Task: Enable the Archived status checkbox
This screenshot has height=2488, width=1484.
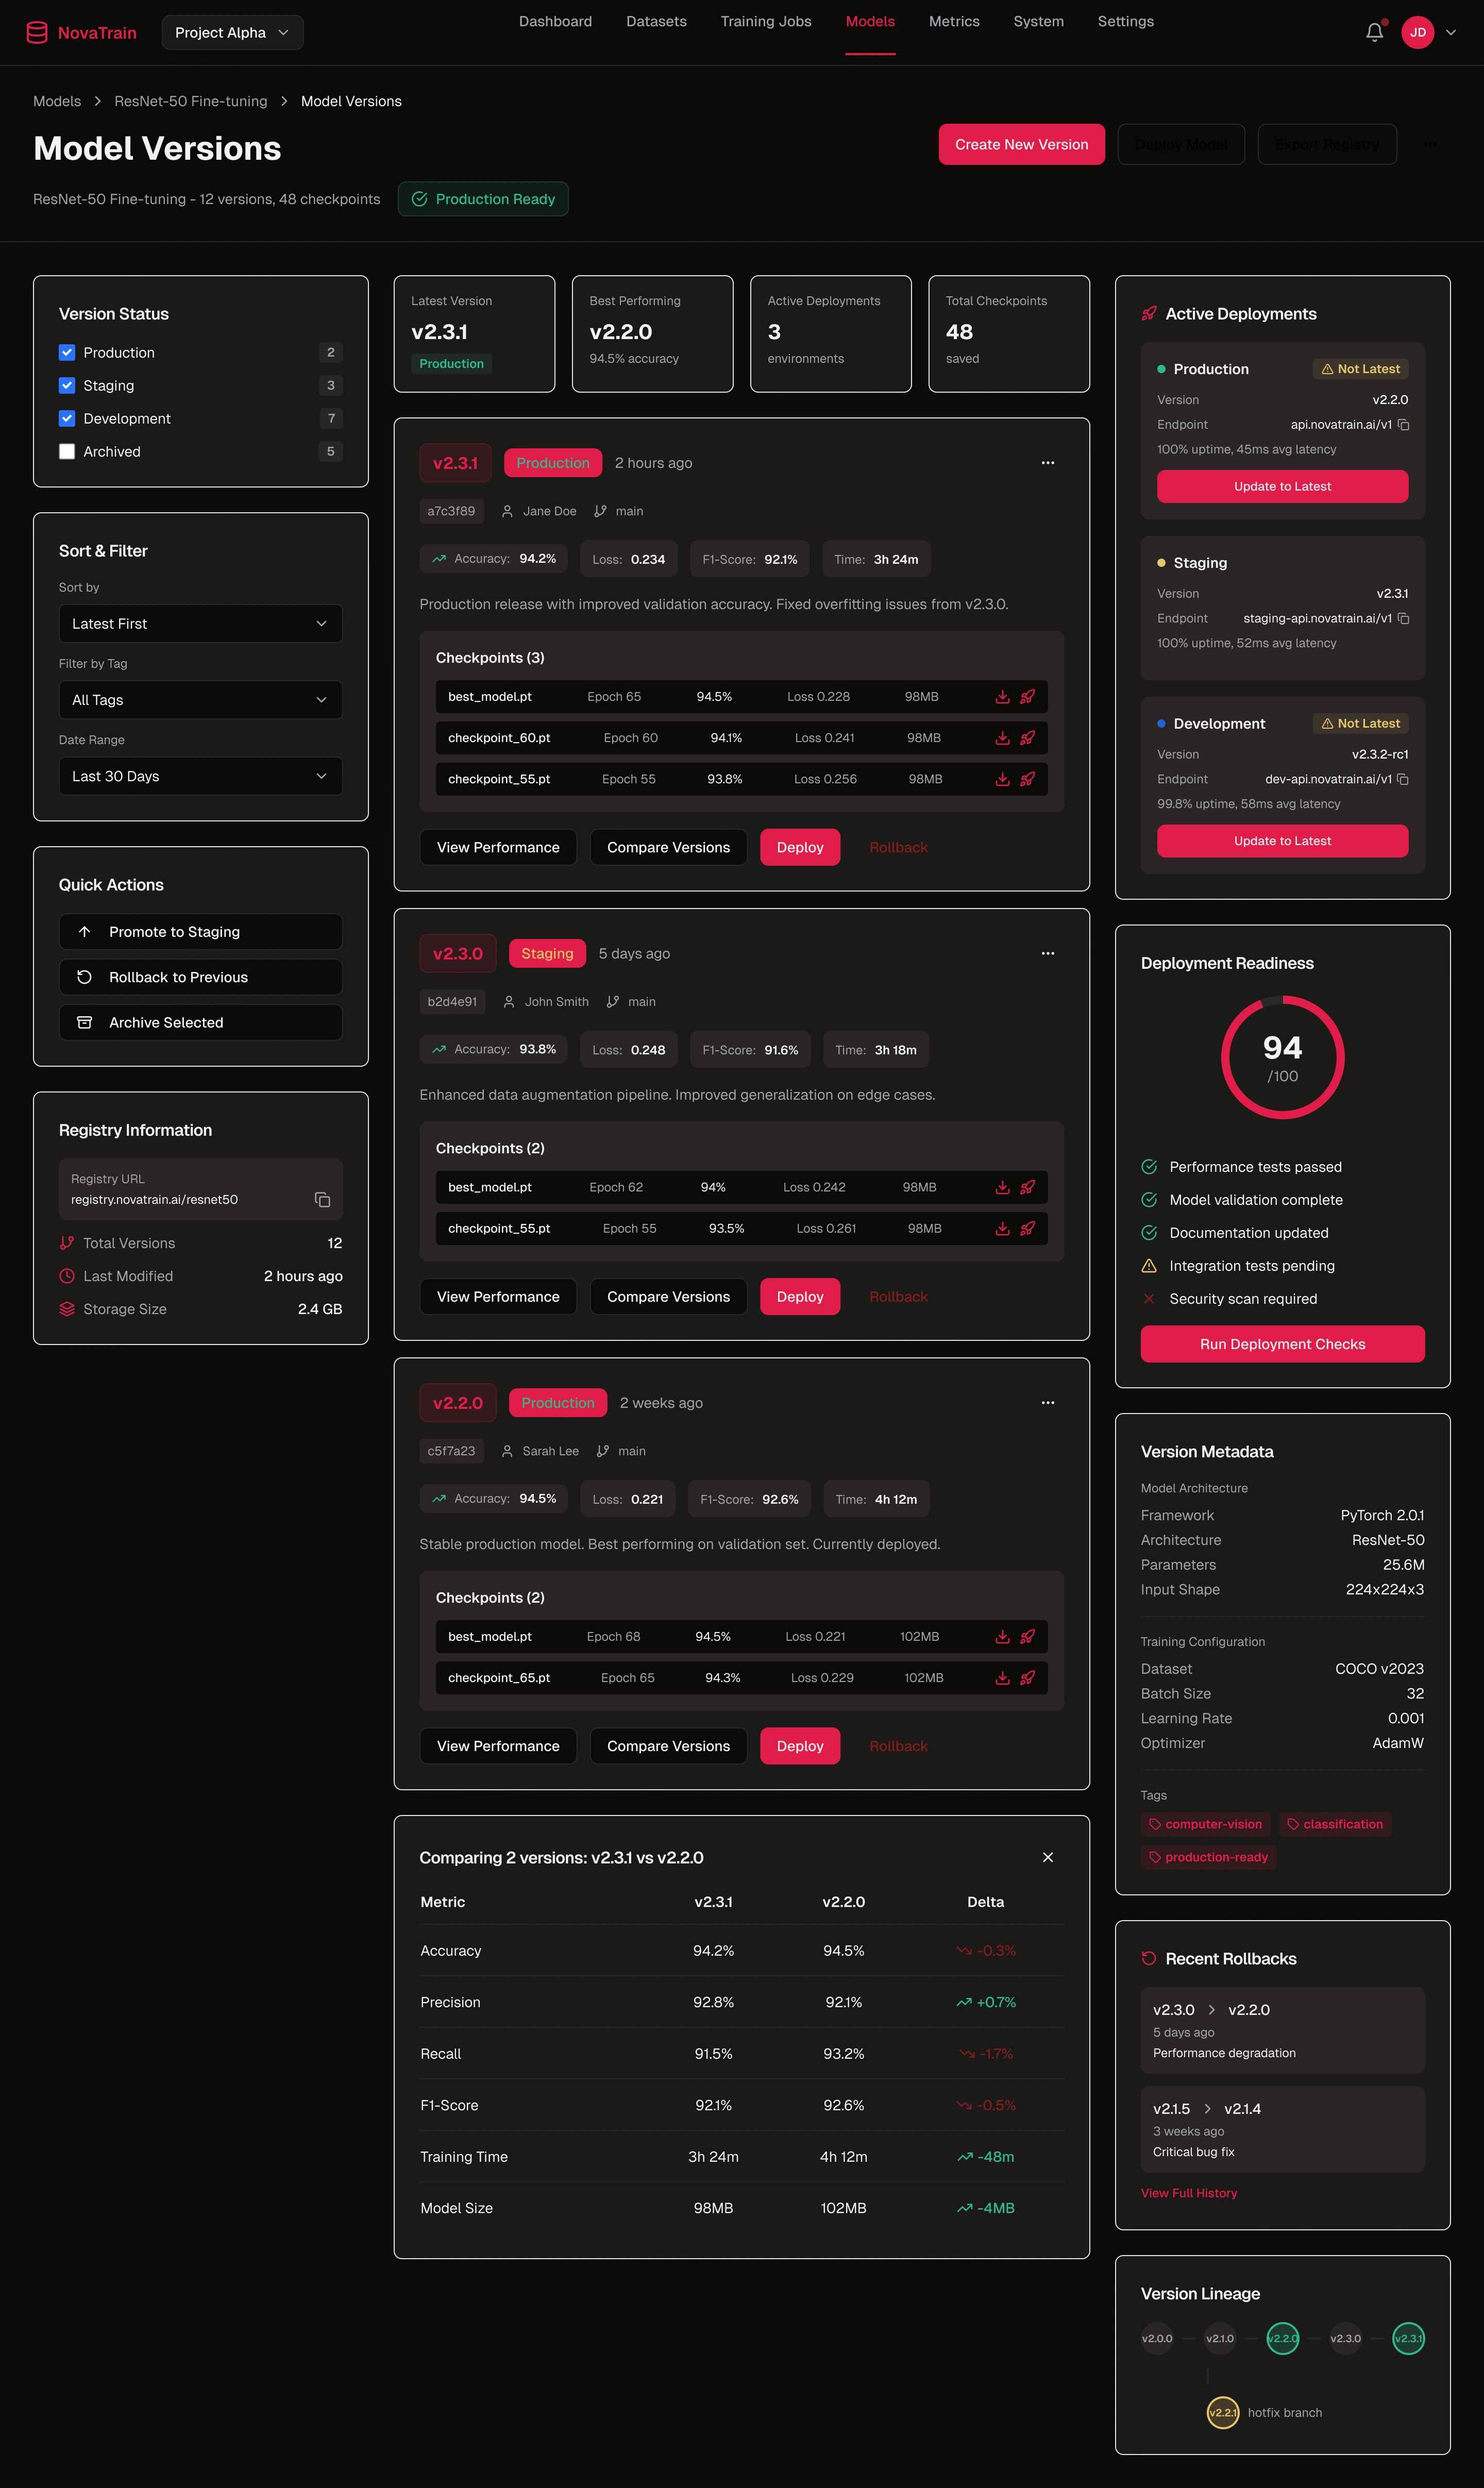Action: tap(67, 451)
